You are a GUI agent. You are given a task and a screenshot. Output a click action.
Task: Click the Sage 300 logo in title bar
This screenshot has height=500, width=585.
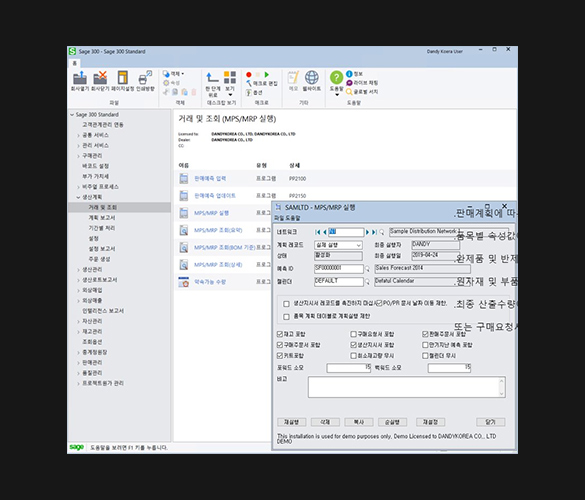coord(72,51)
